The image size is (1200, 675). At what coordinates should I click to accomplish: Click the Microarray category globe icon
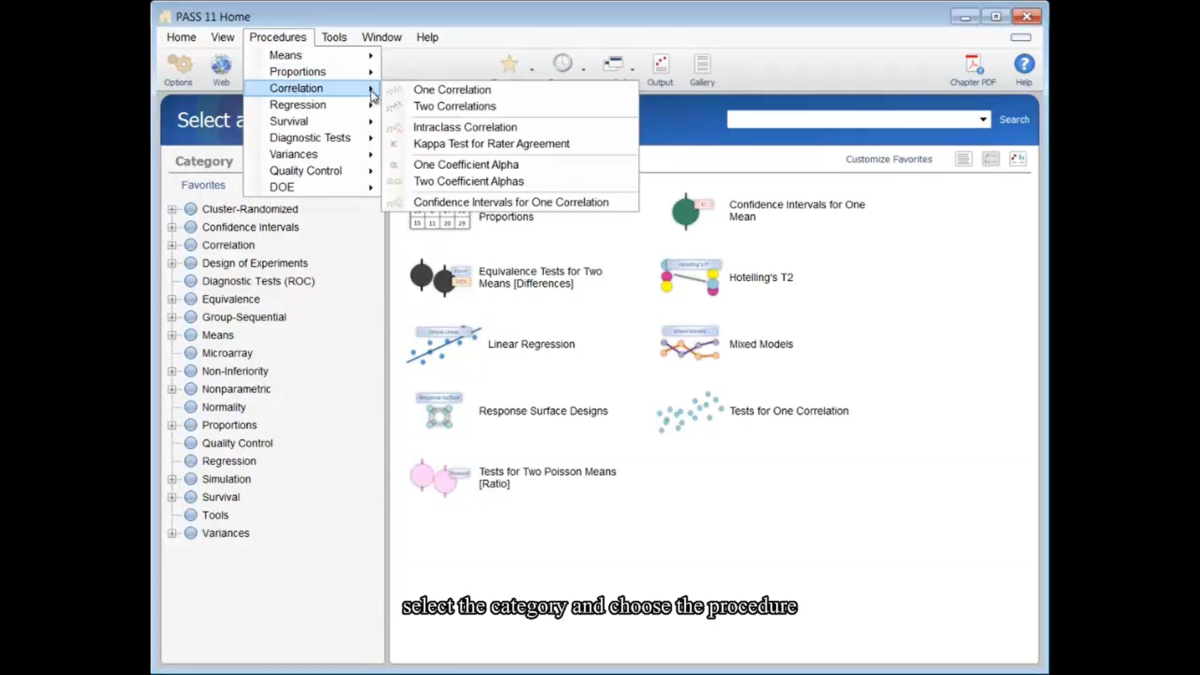click(191, 353)
